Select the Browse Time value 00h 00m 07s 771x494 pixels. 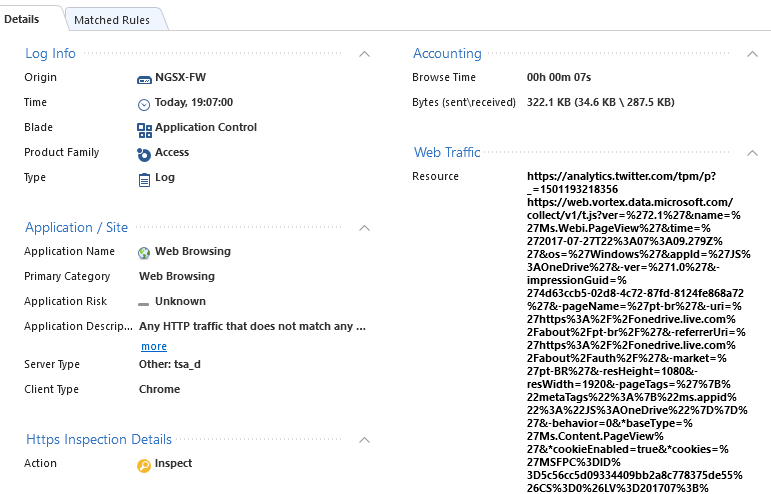pyautogui.click(x=559, y=77)
